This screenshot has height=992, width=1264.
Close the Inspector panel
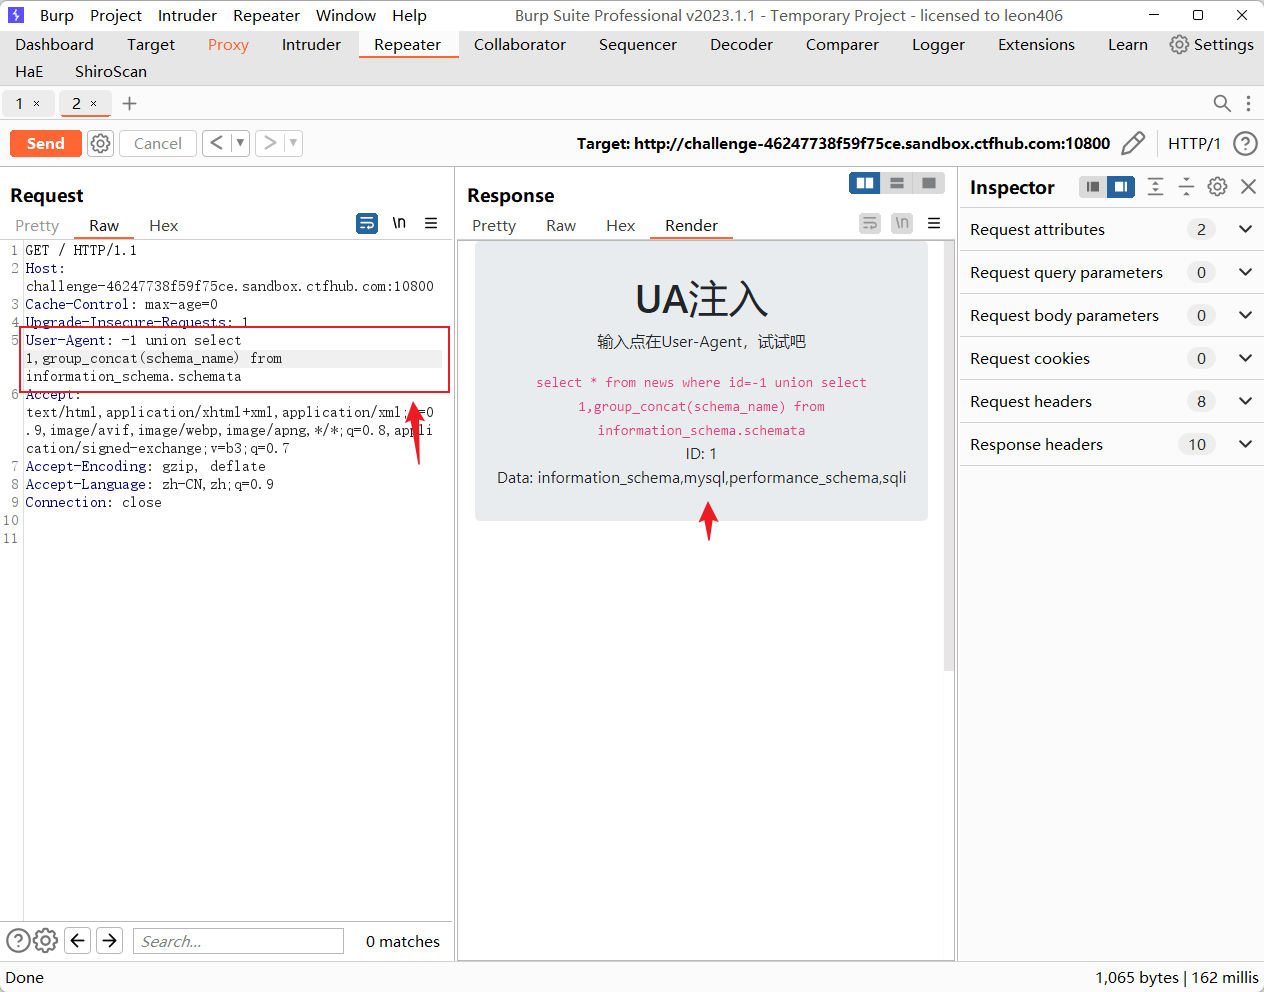[1248, 186]
